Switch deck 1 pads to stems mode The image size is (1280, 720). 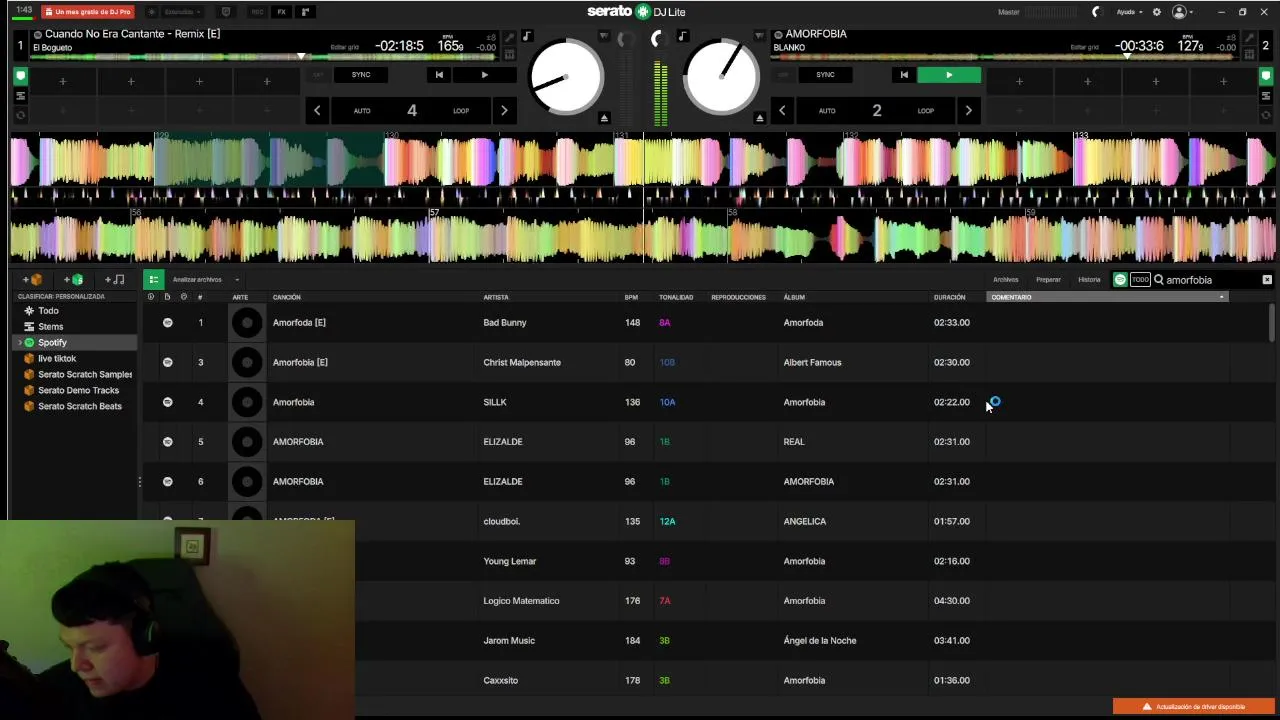click(20, 96)
